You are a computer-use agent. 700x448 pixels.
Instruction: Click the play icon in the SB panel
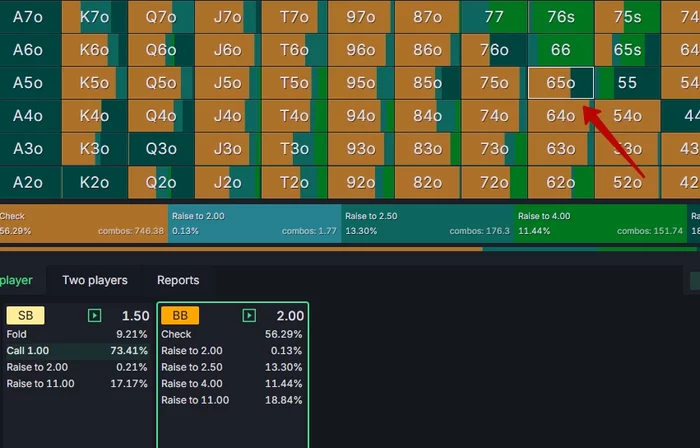(x=94, y=315)
